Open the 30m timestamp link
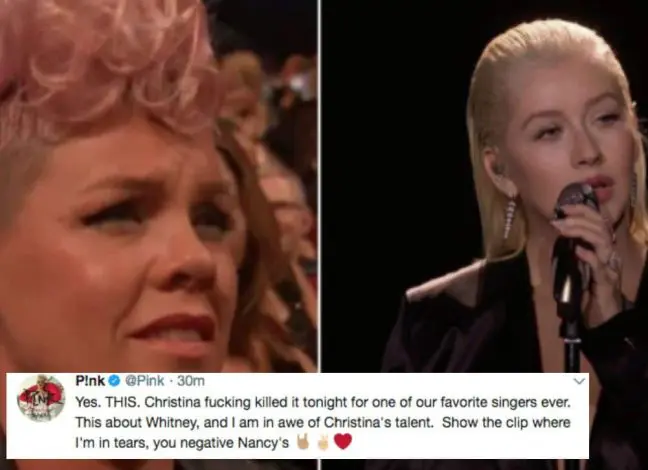Viewport: 648px width, 470px height. (191, 381)
